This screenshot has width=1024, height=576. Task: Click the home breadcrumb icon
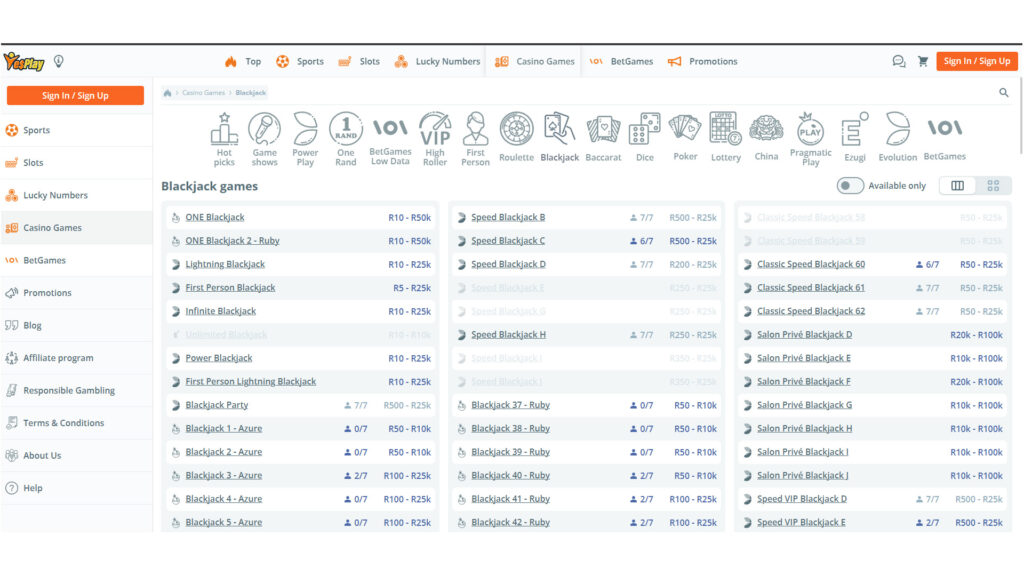(167, 93)
